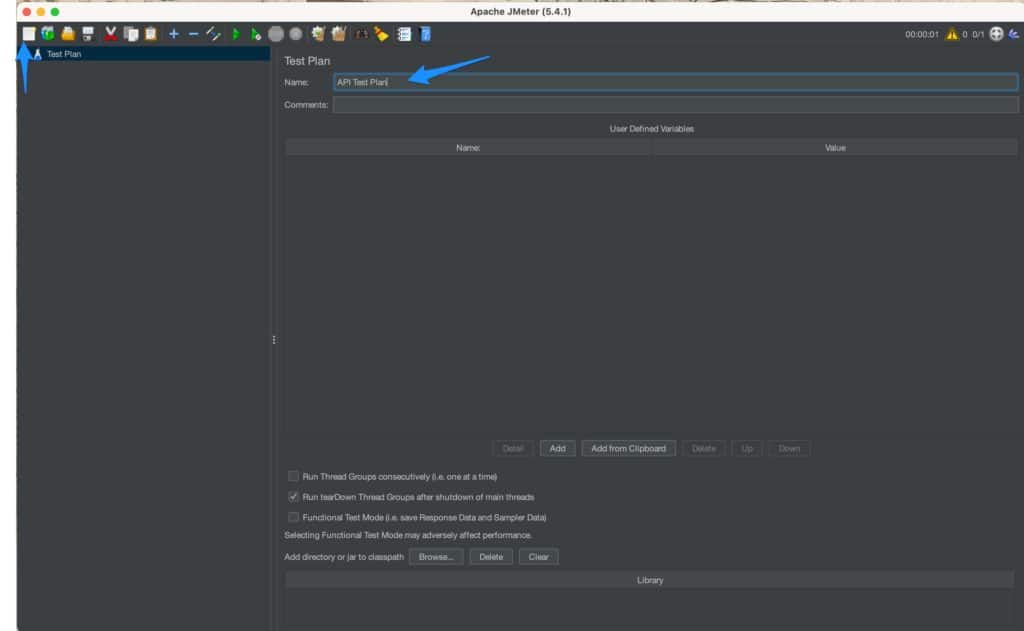This screenshot has width=1024, height=631.
Task: Click the Detail button
Action: point(513,449)
